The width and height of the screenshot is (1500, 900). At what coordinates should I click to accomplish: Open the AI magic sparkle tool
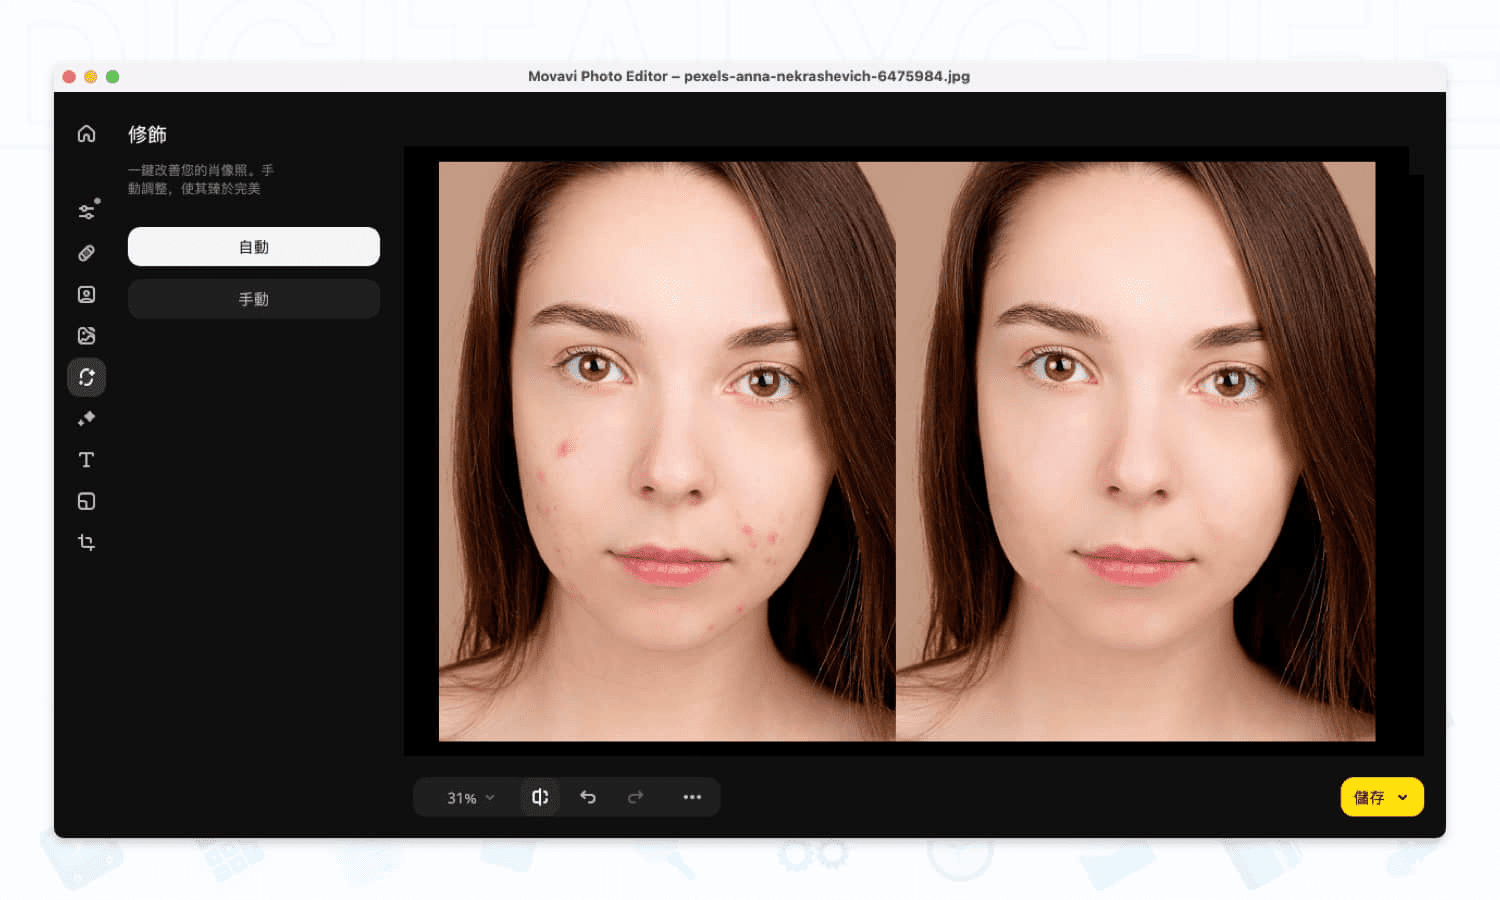point(86,418)
